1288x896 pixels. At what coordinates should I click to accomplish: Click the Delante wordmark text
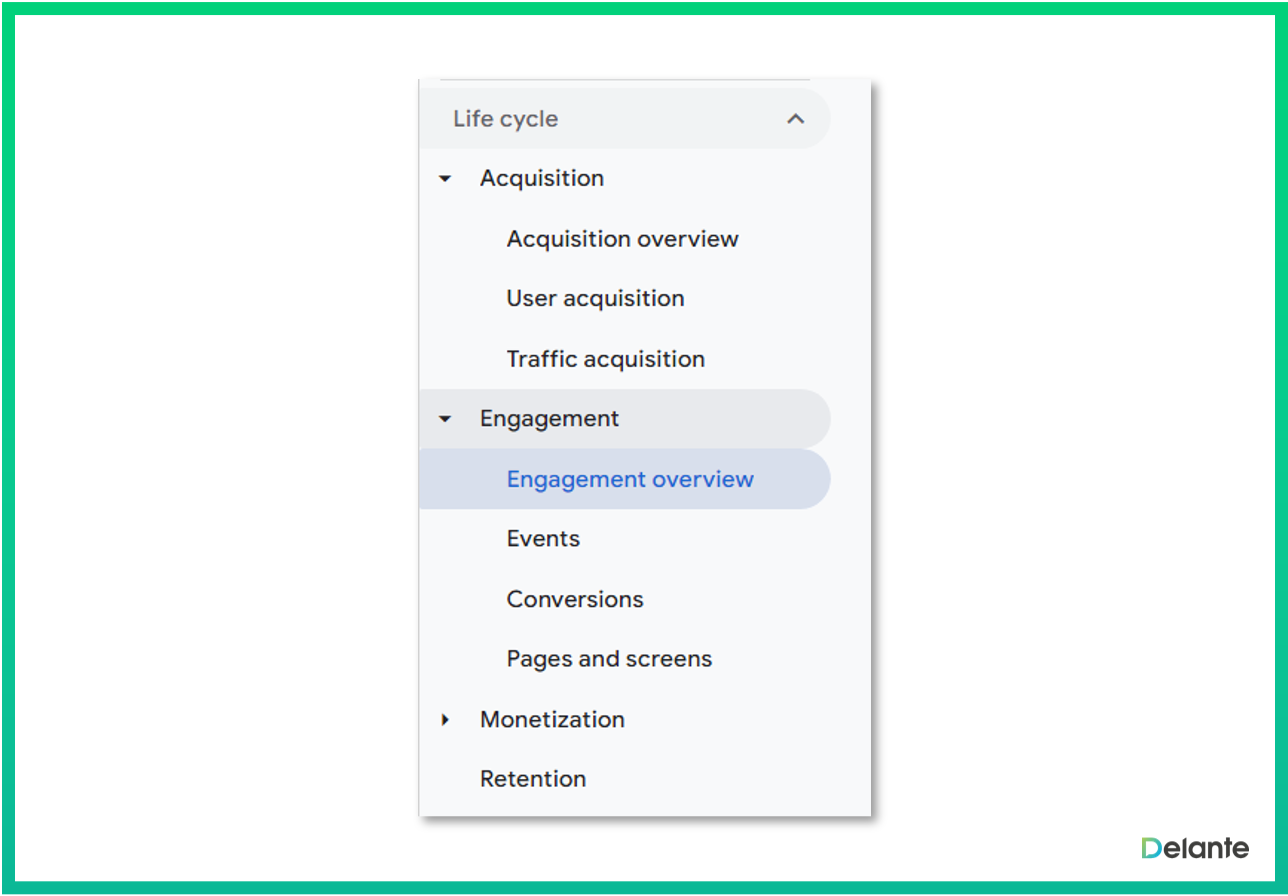1208,848
